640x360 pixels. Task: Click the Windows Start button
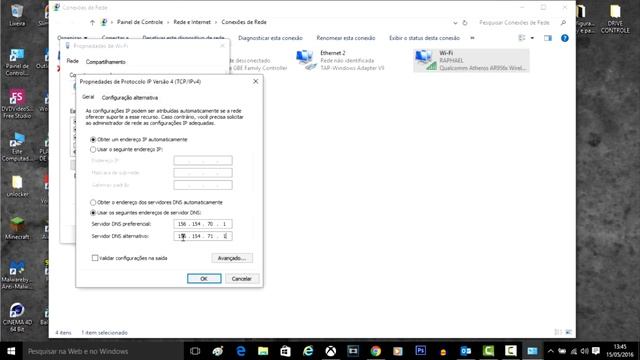pos(11,351)
